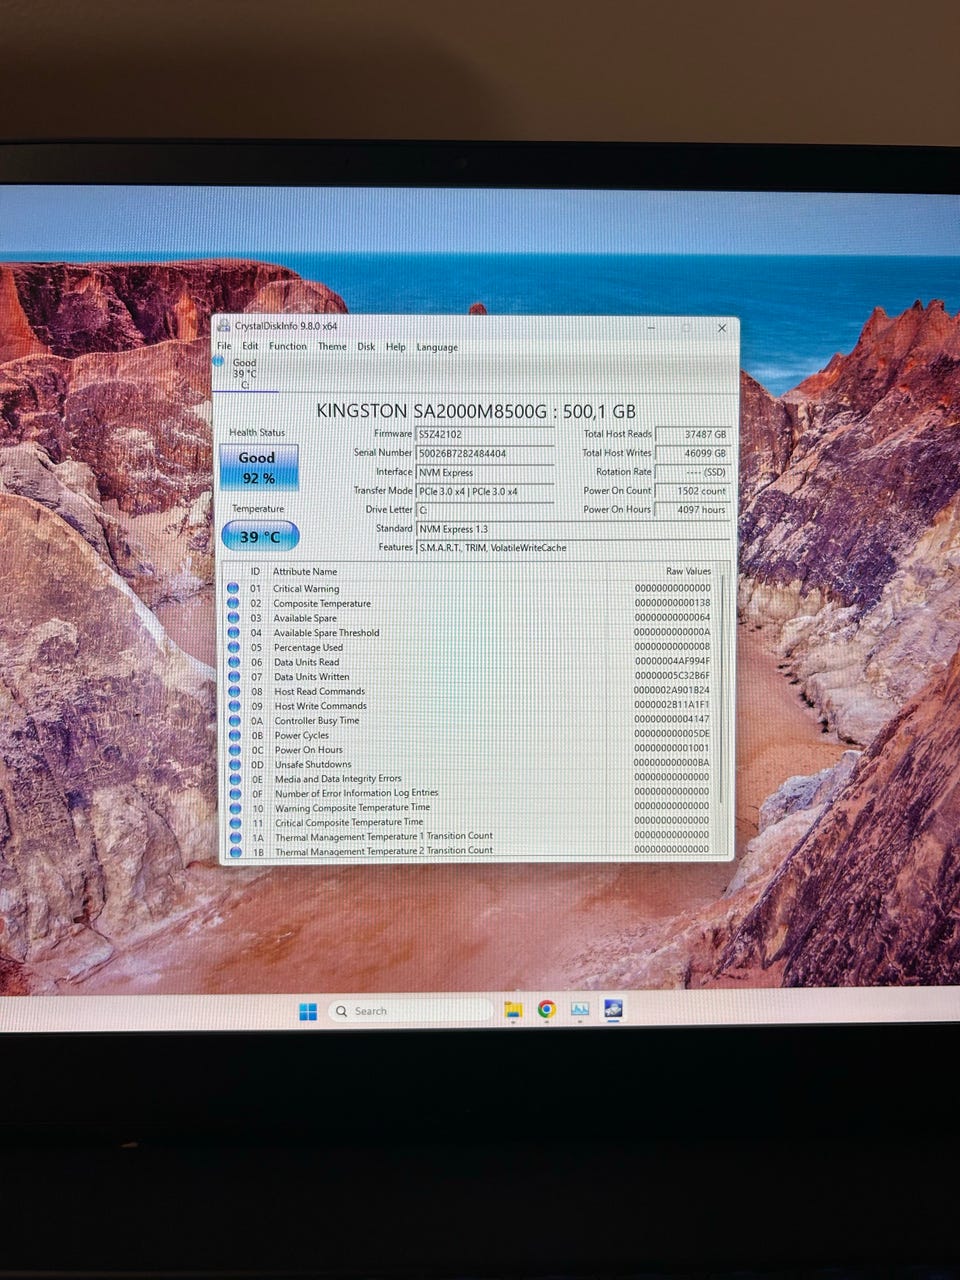This screenshot has width=960, height=1280.
Task: Select the status orb beside Host Write Commands
Action: coord(233,706)
